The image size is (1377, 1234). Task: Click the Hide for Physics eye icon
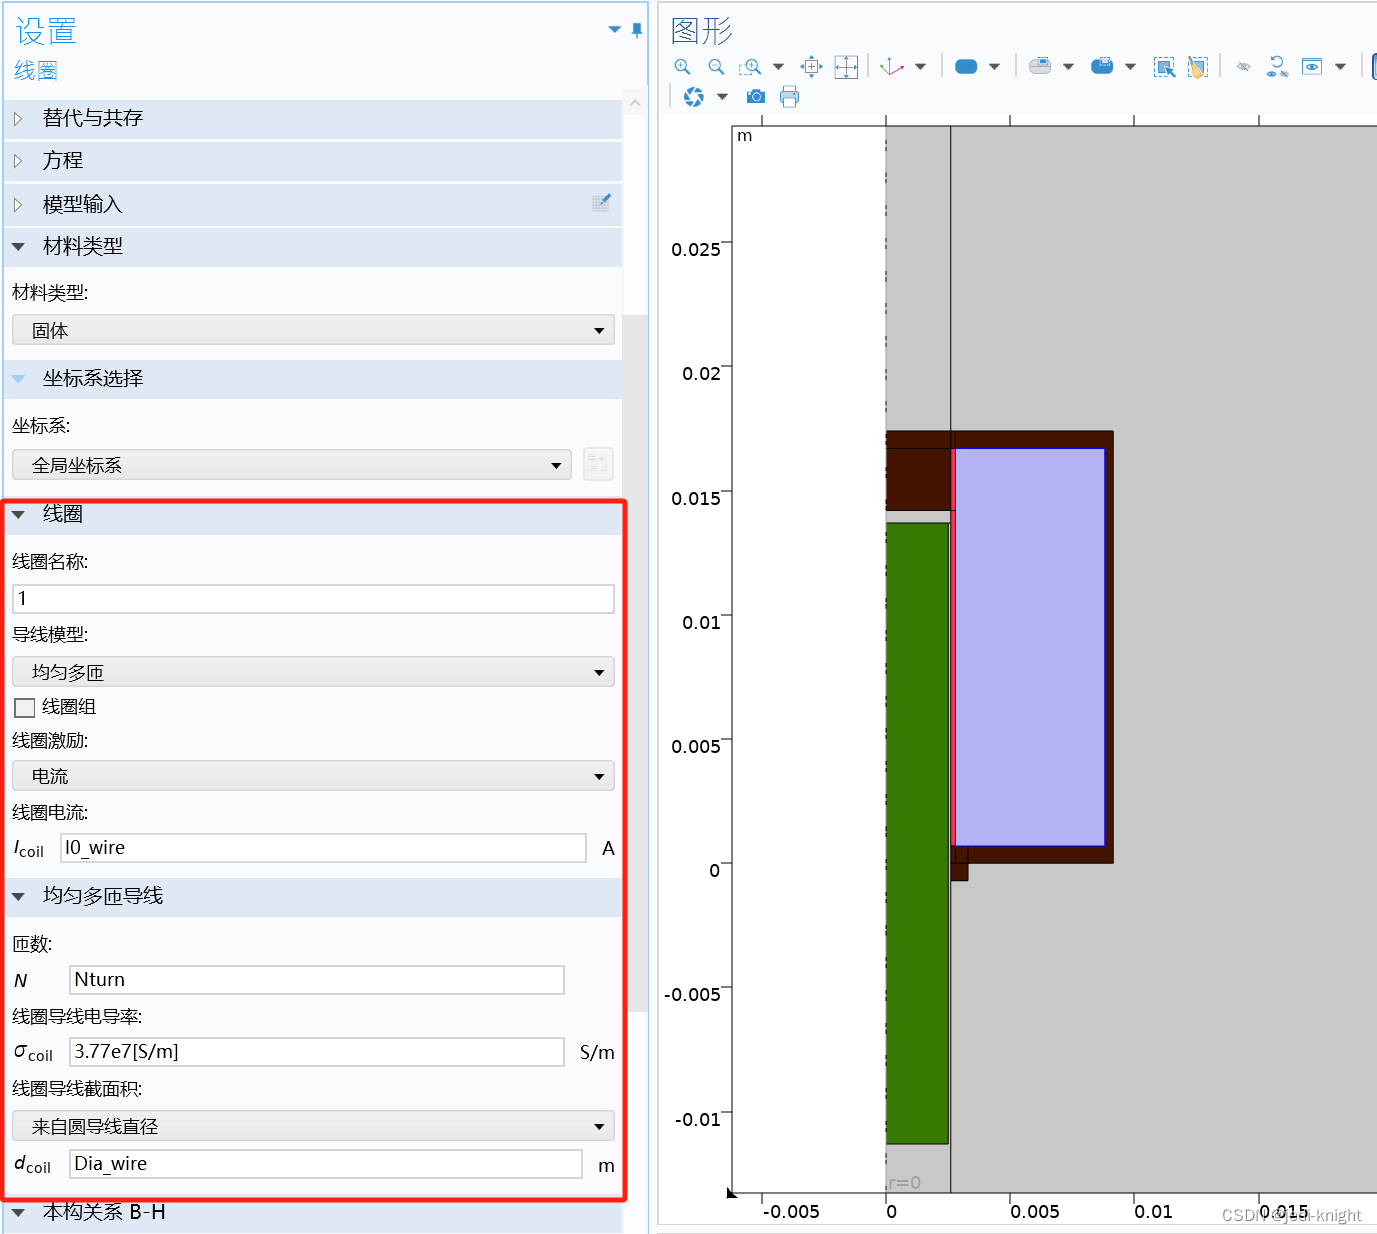(x=1243, y=67)
